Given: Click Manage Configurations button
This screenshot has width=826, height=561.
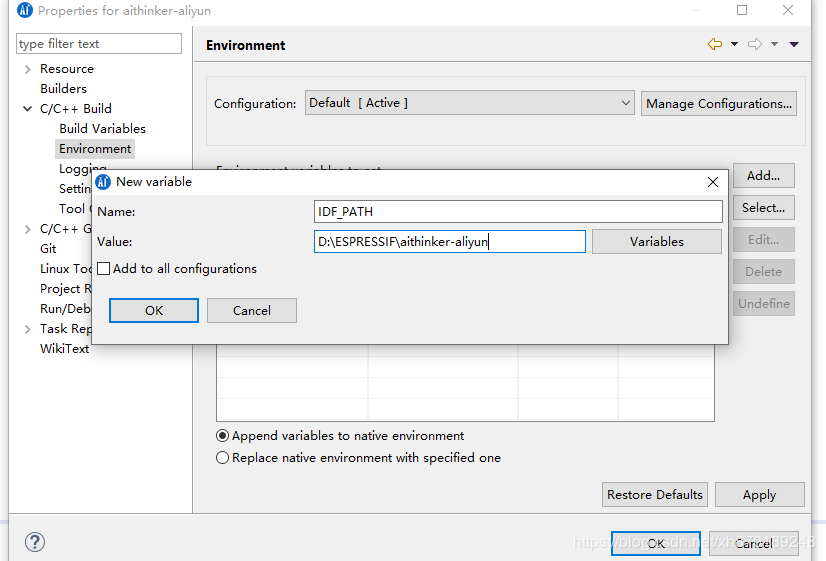Looking at the screenshot, I should point(719,103).
